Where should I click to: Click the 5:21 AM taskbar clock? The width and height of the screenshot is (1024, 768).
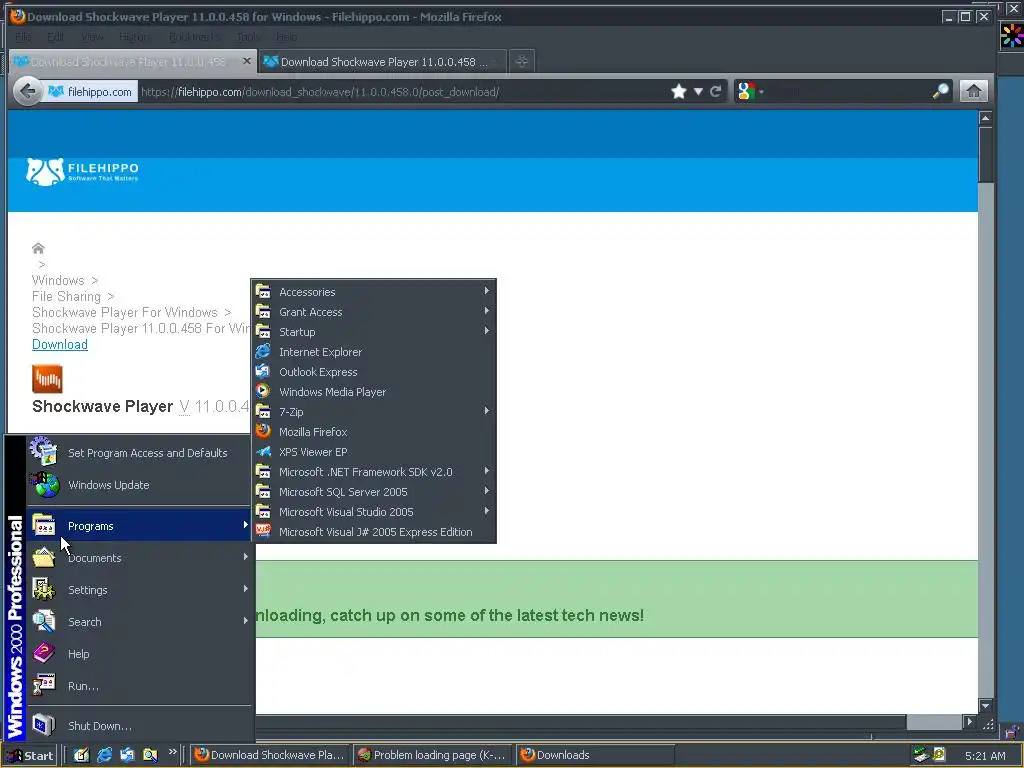[x=985, y=756]
